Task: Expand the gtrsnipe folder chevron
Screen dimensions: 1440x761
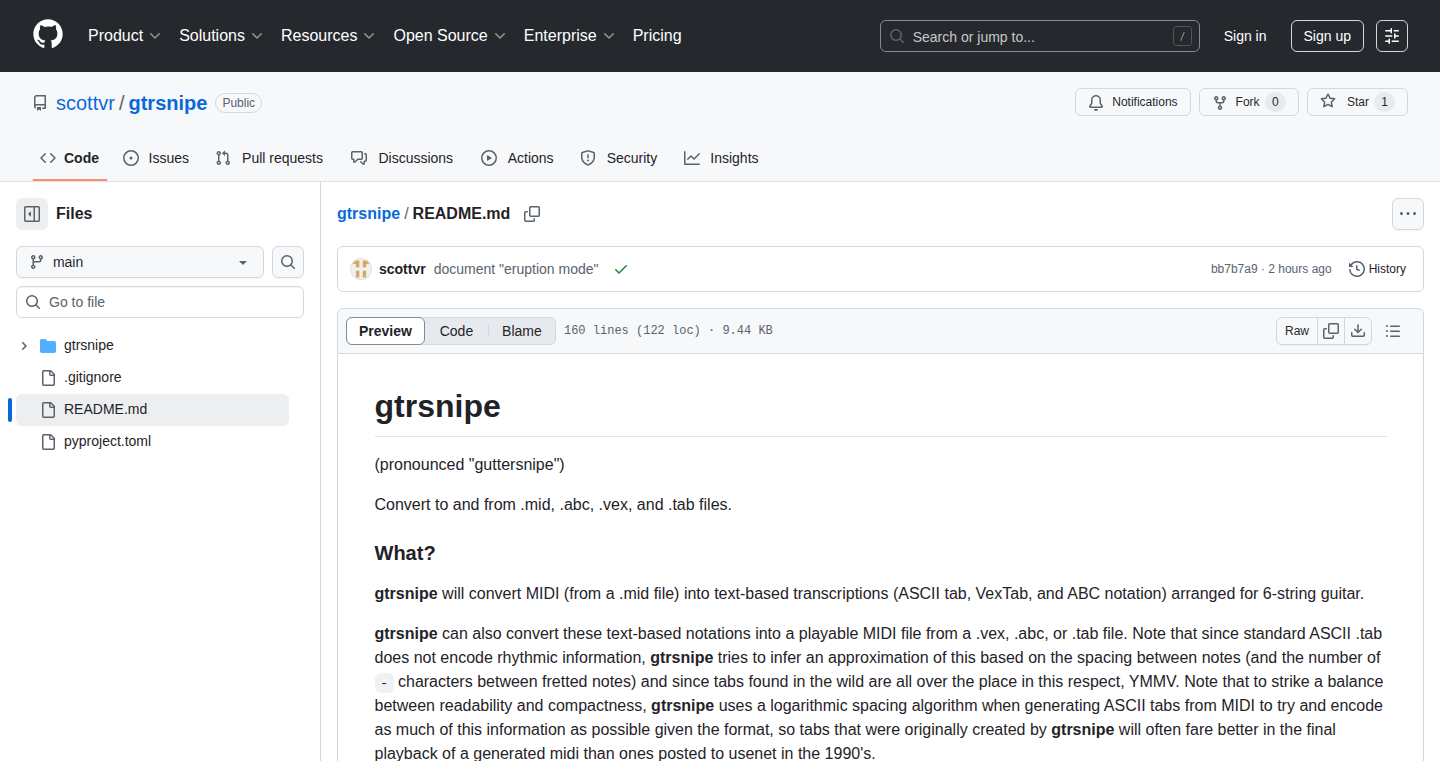Action: click(x=24, y=346)
